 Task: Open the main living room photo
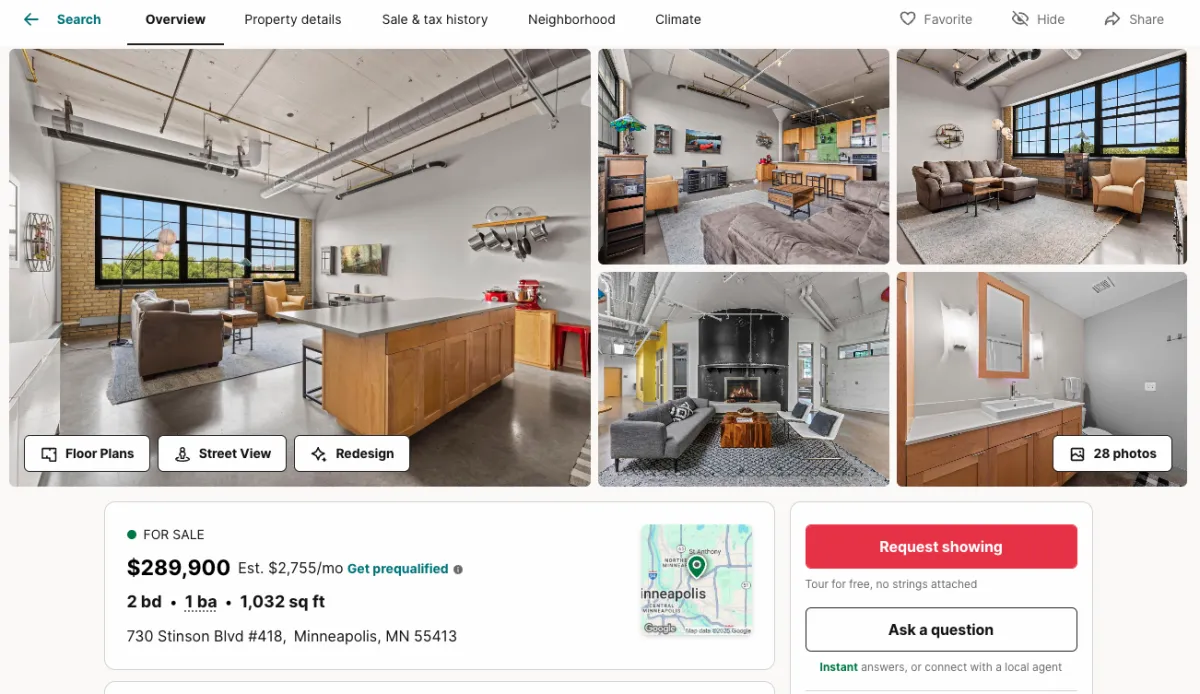(x=300, y=267)
